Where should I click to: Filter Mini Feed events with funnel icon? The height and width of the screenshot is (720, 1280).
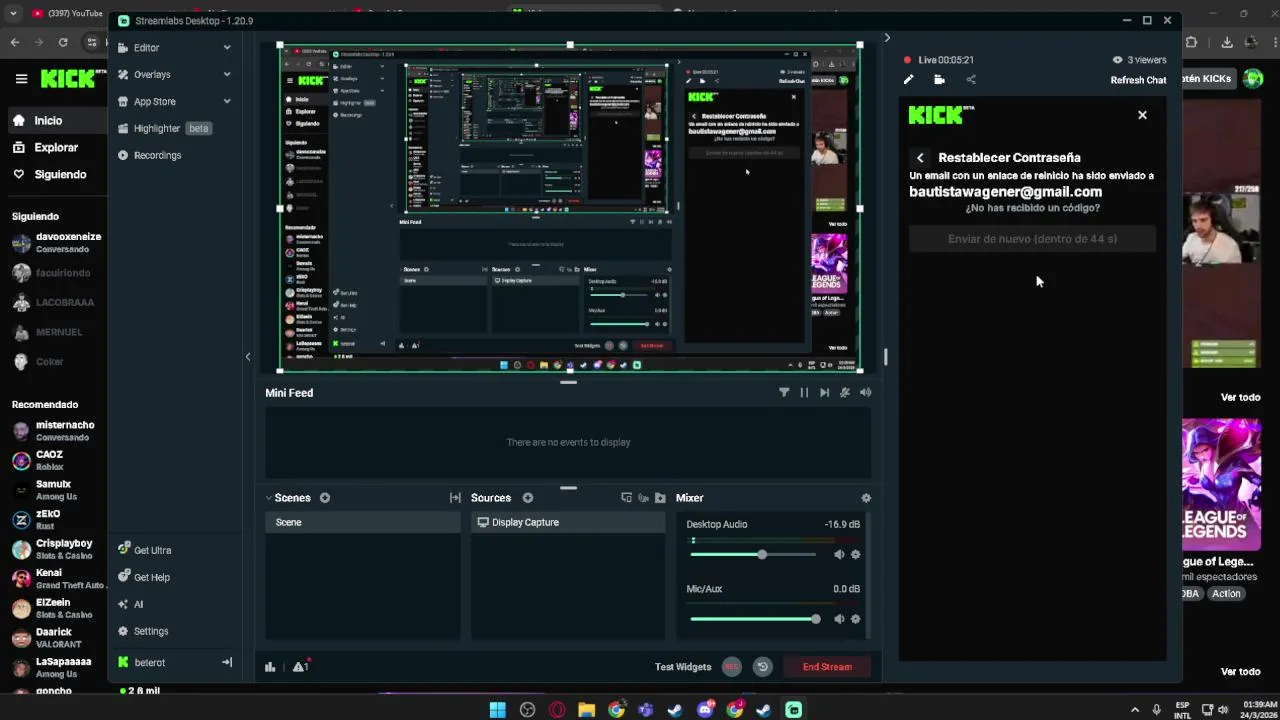click(x=784, y=393)
